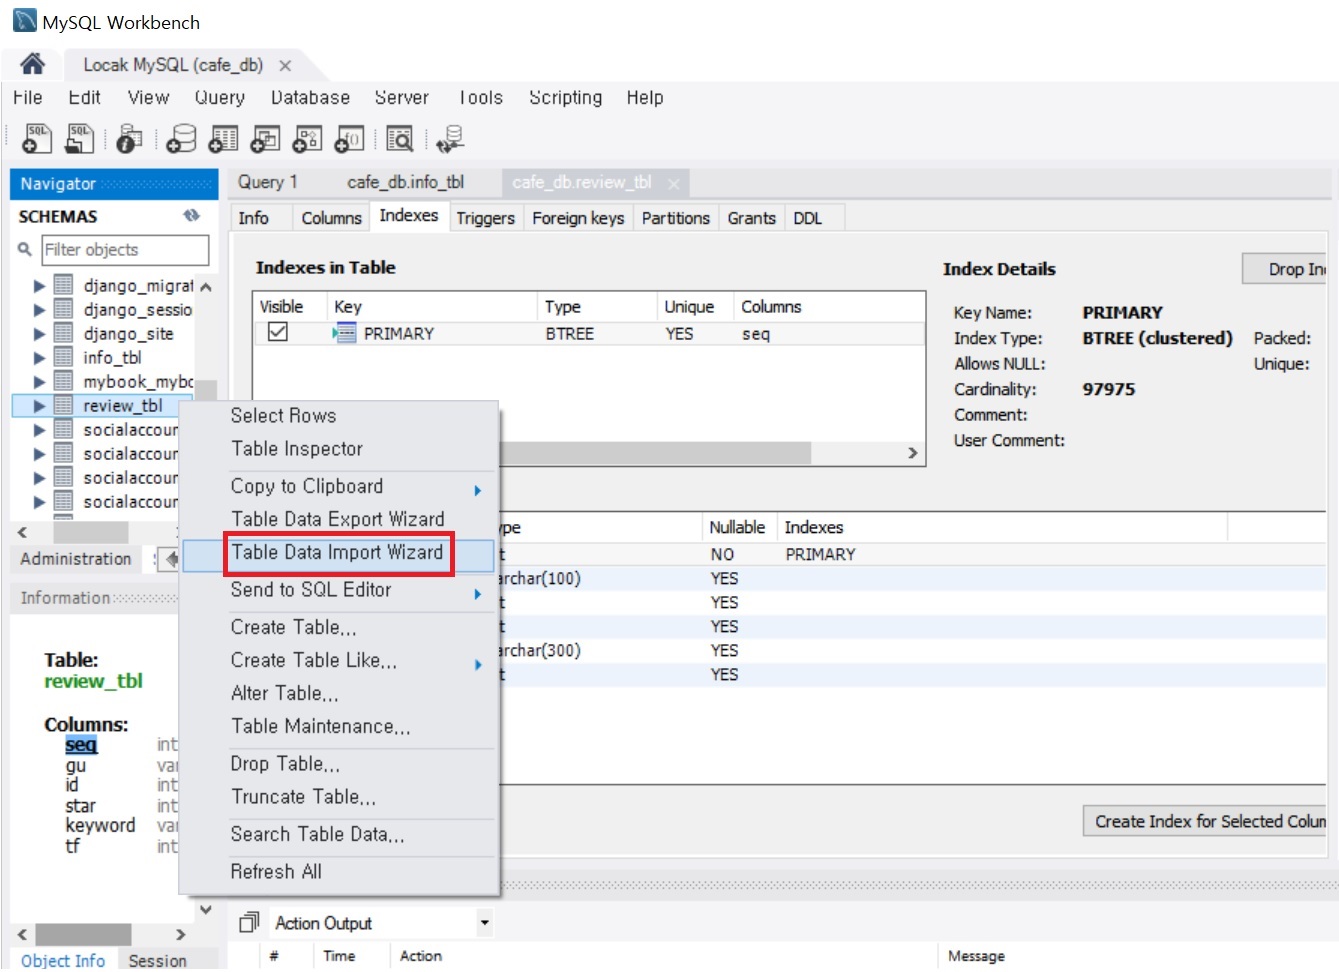Switch to the Columns tab
The height and width of the screenshot is (972, 1339).
(x=331, y=218)
